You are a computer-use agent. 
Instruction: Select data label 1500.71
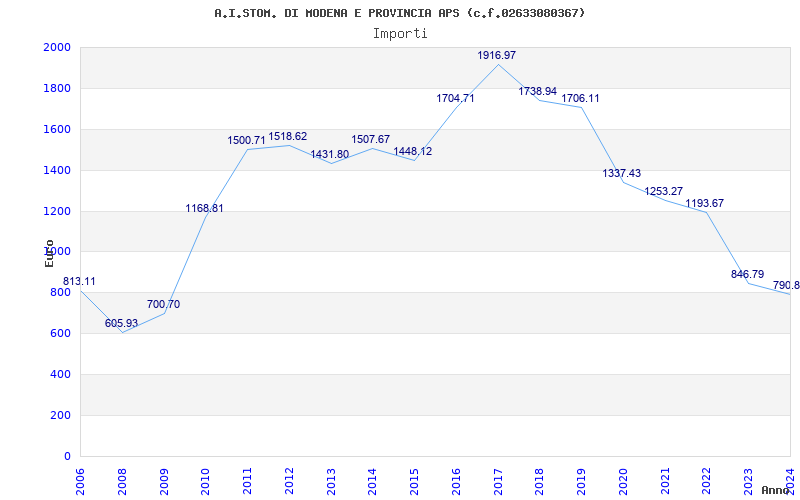246,140
